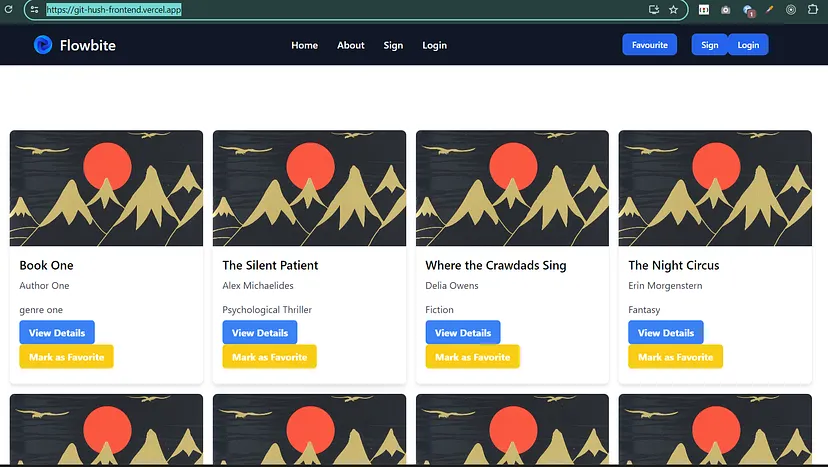Screen dimensions: 828x467
Task: Click The Silent Patient cover image
Action: pos(309,188)
